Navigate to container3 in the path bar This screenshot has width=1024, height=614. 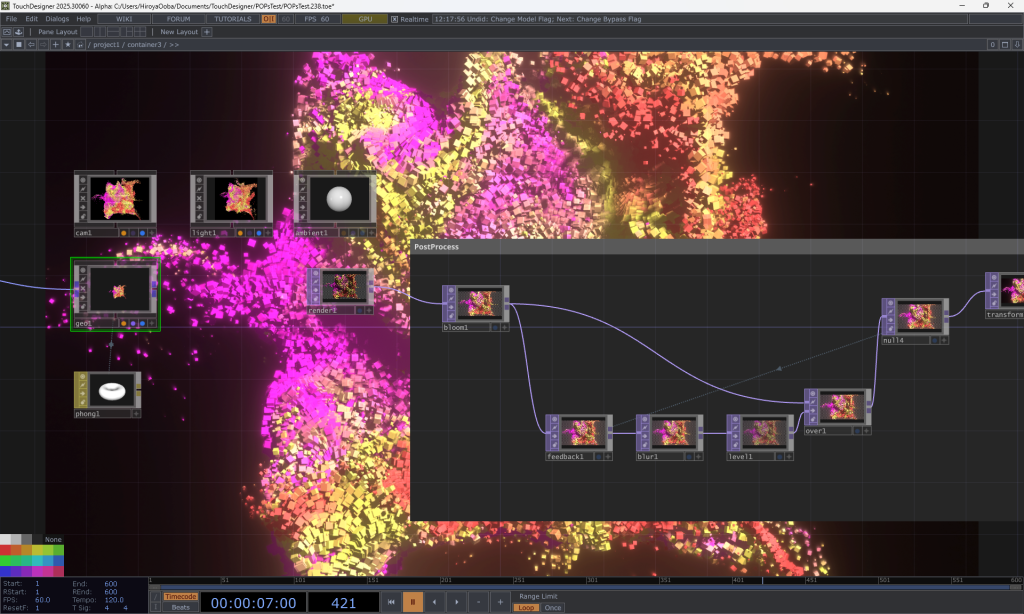coord(144,44)
